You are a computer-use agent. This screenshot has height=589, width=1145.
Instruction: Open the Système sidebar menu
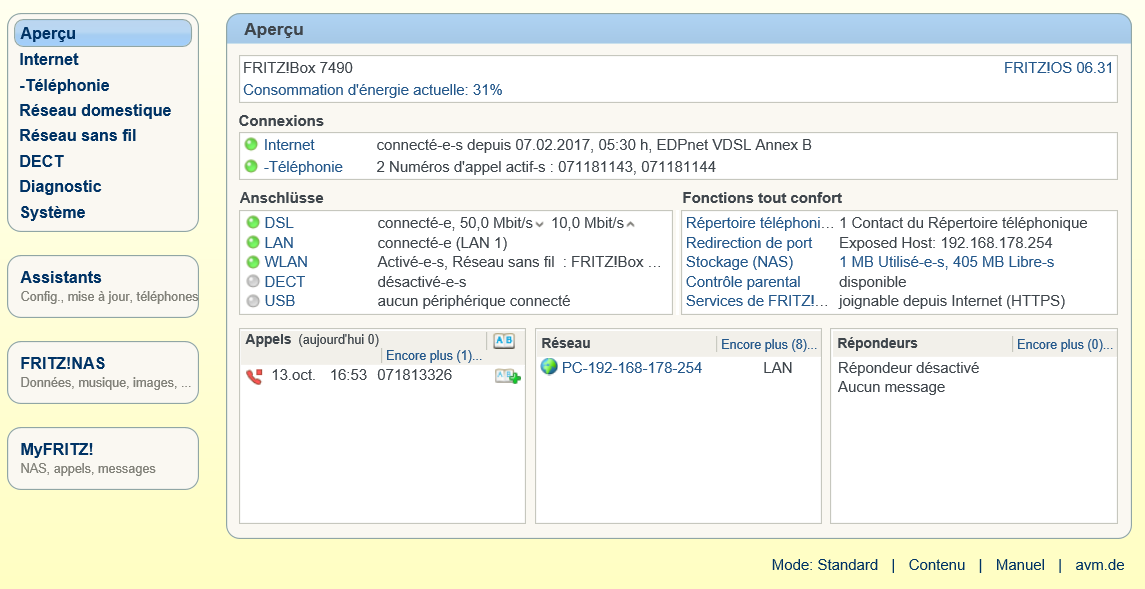pyautogui.click(x=53, y=212)
